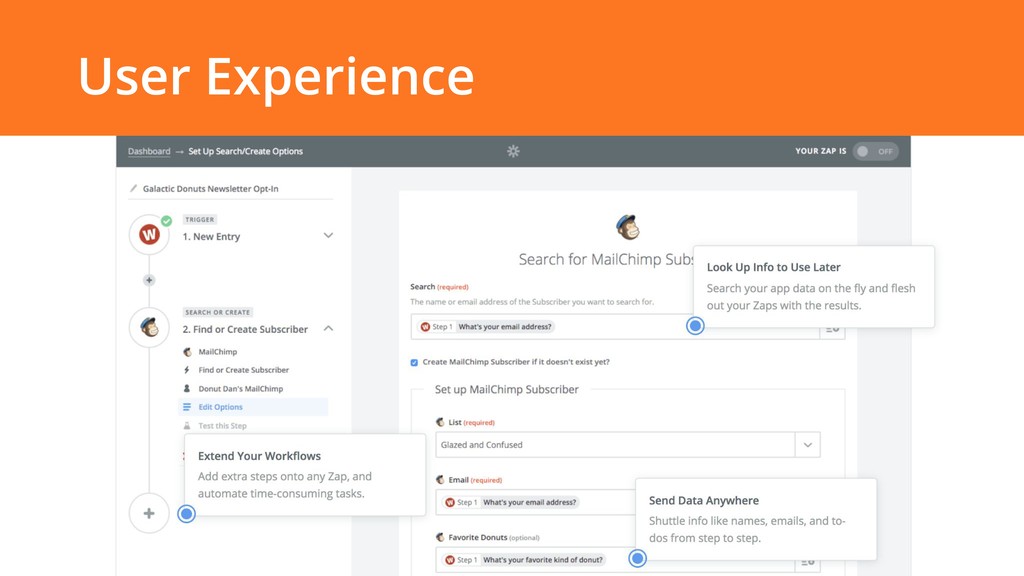Open the Dashboard breadcrumb link
This screenshot has height=576, width=1024.
pyautogui.click(x=149, y=151)
